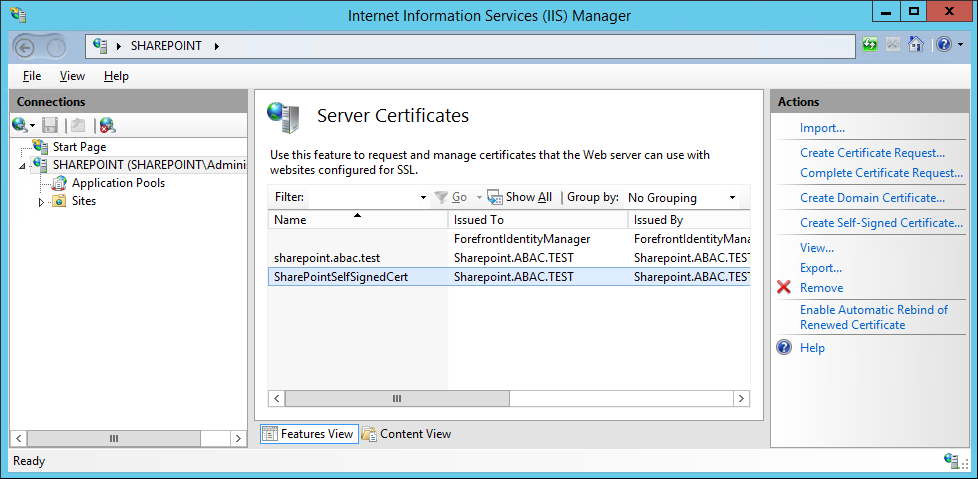The image size is (978, 479).
Task: Open the blue Help question icon in toolbar
Action: (x=944, y=44)
